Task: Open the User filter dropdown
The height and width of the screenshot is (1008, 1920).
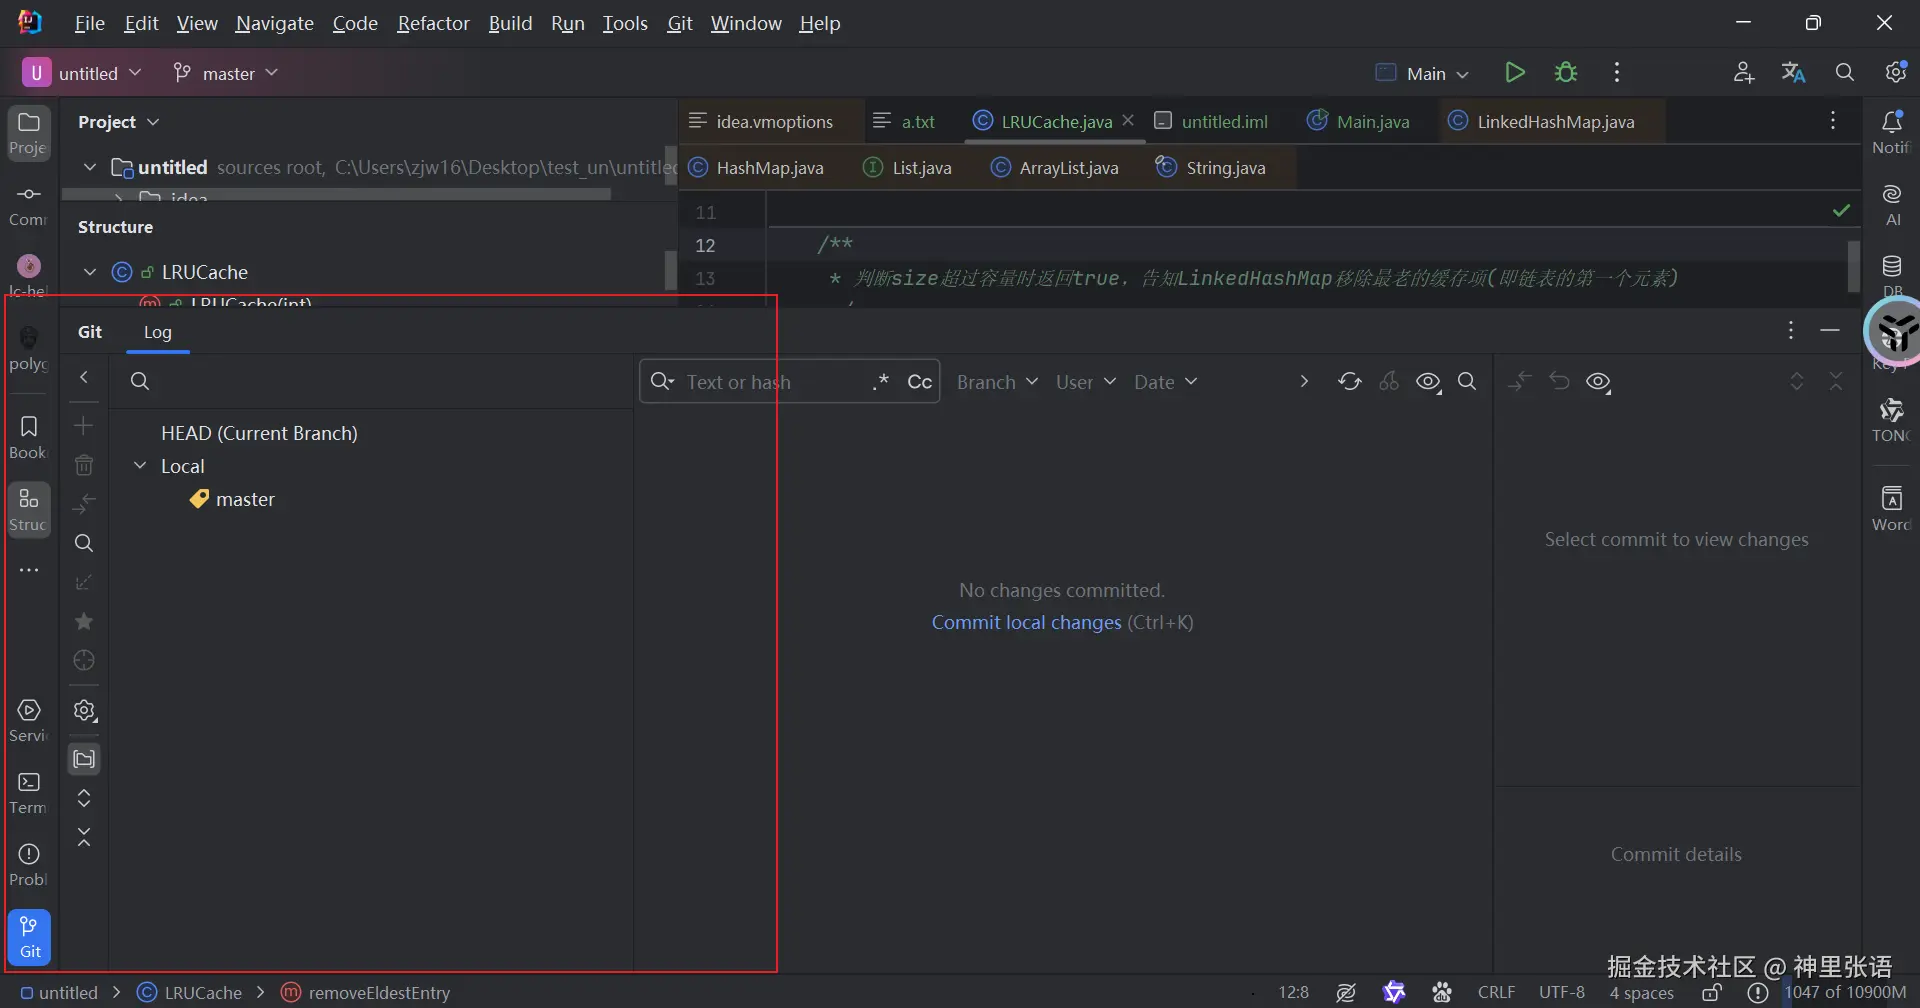Action: (x=1086, y=382)
